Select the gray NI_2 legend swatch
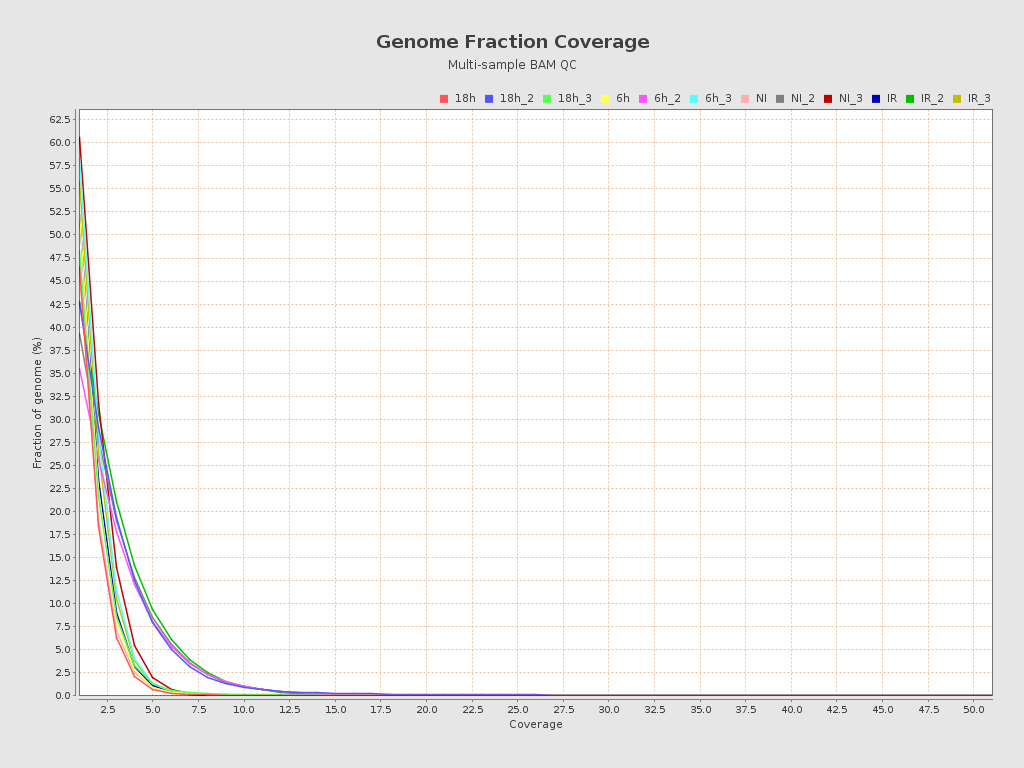Viewport: 1024px width, 768px height. click(780, 99)
